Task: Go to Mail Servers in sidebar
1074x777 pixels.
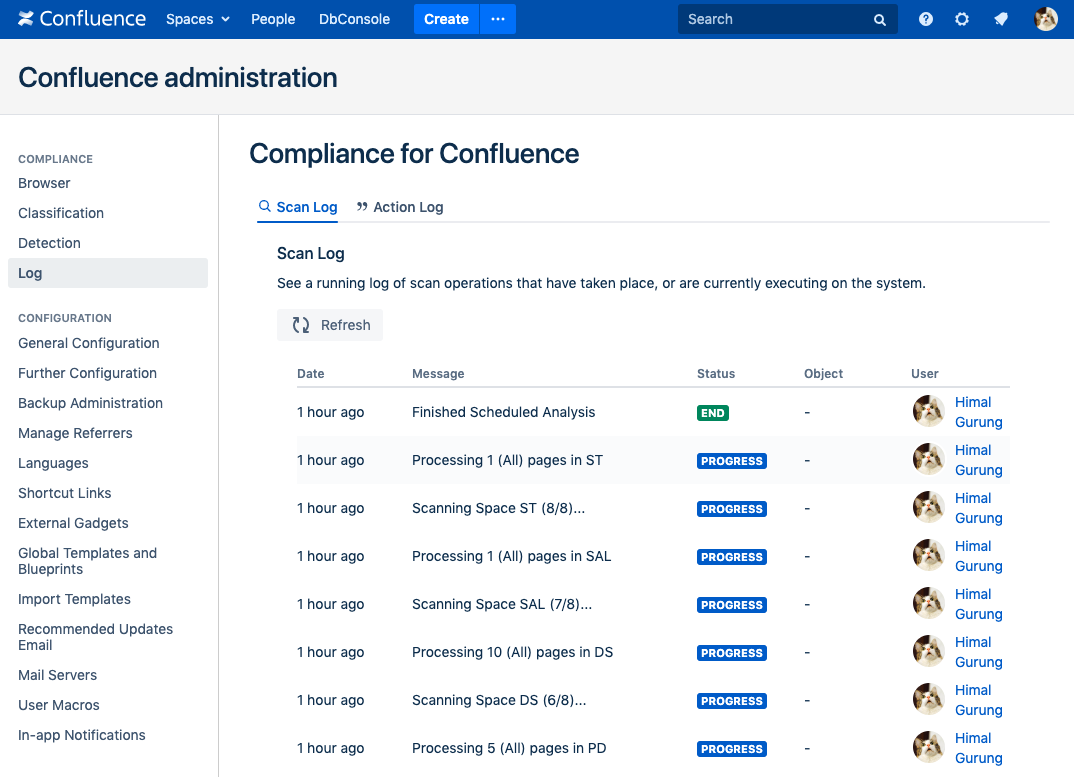Action: [58, 675]
